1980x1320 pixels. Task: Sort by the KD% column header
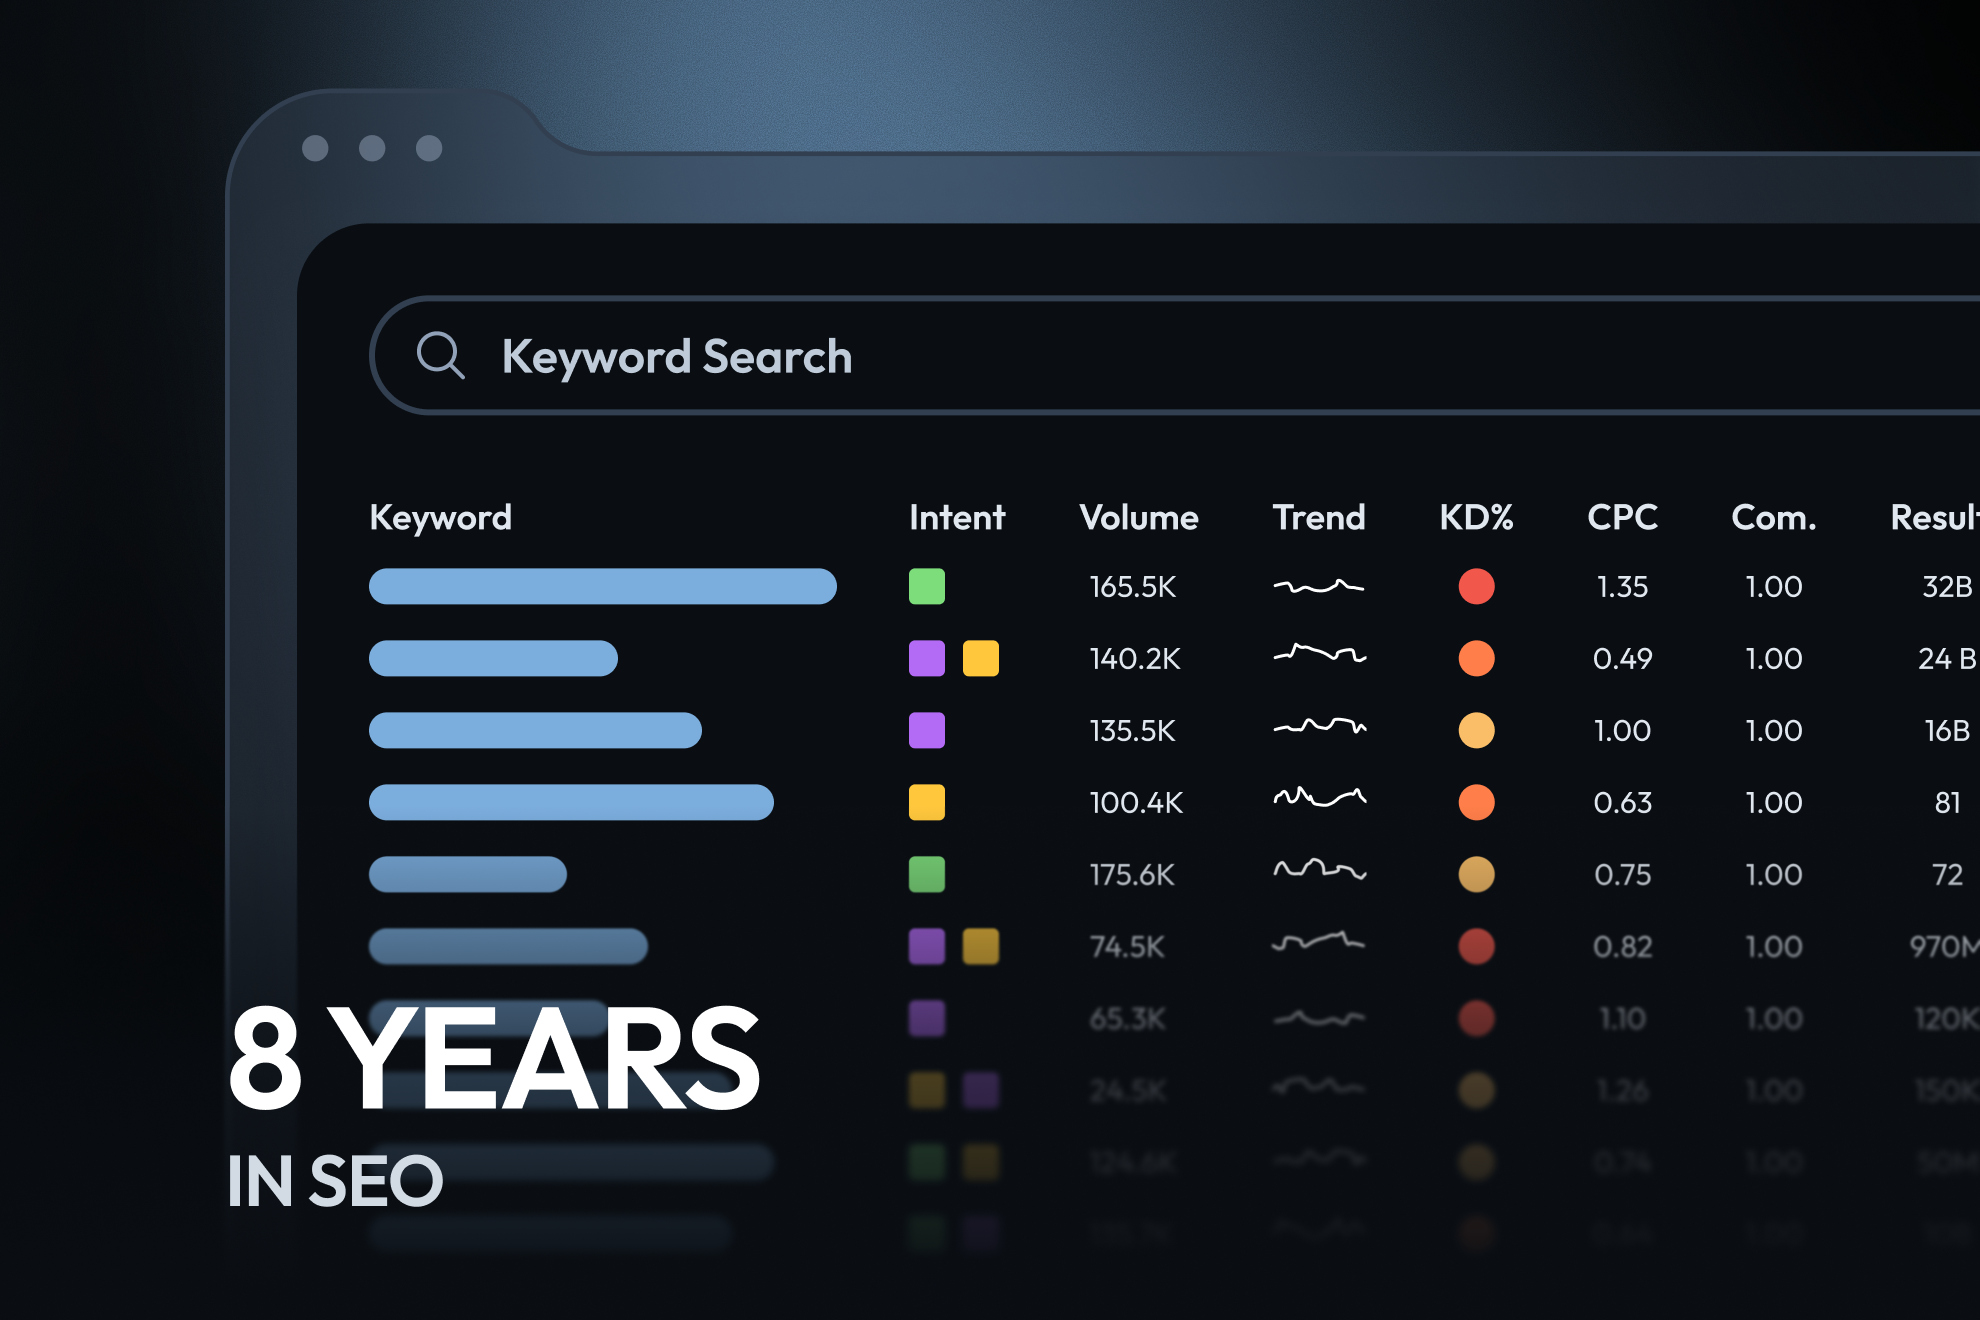pos(1476,517)
